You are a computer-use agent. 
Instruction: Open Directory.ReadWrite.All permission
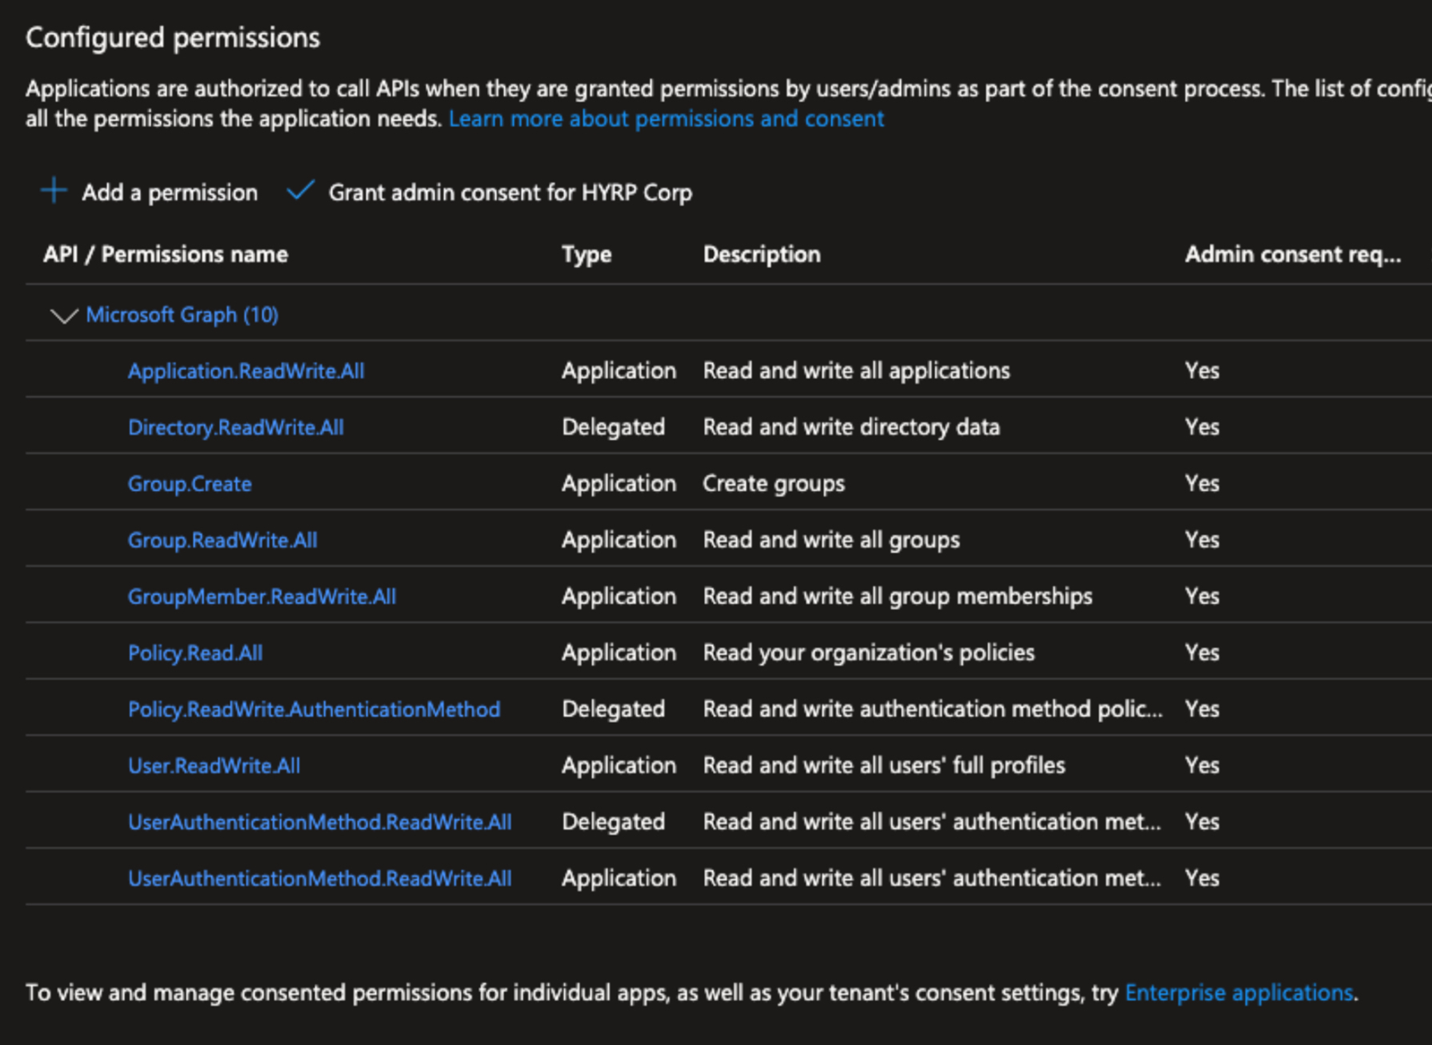[x=236, y=428]
